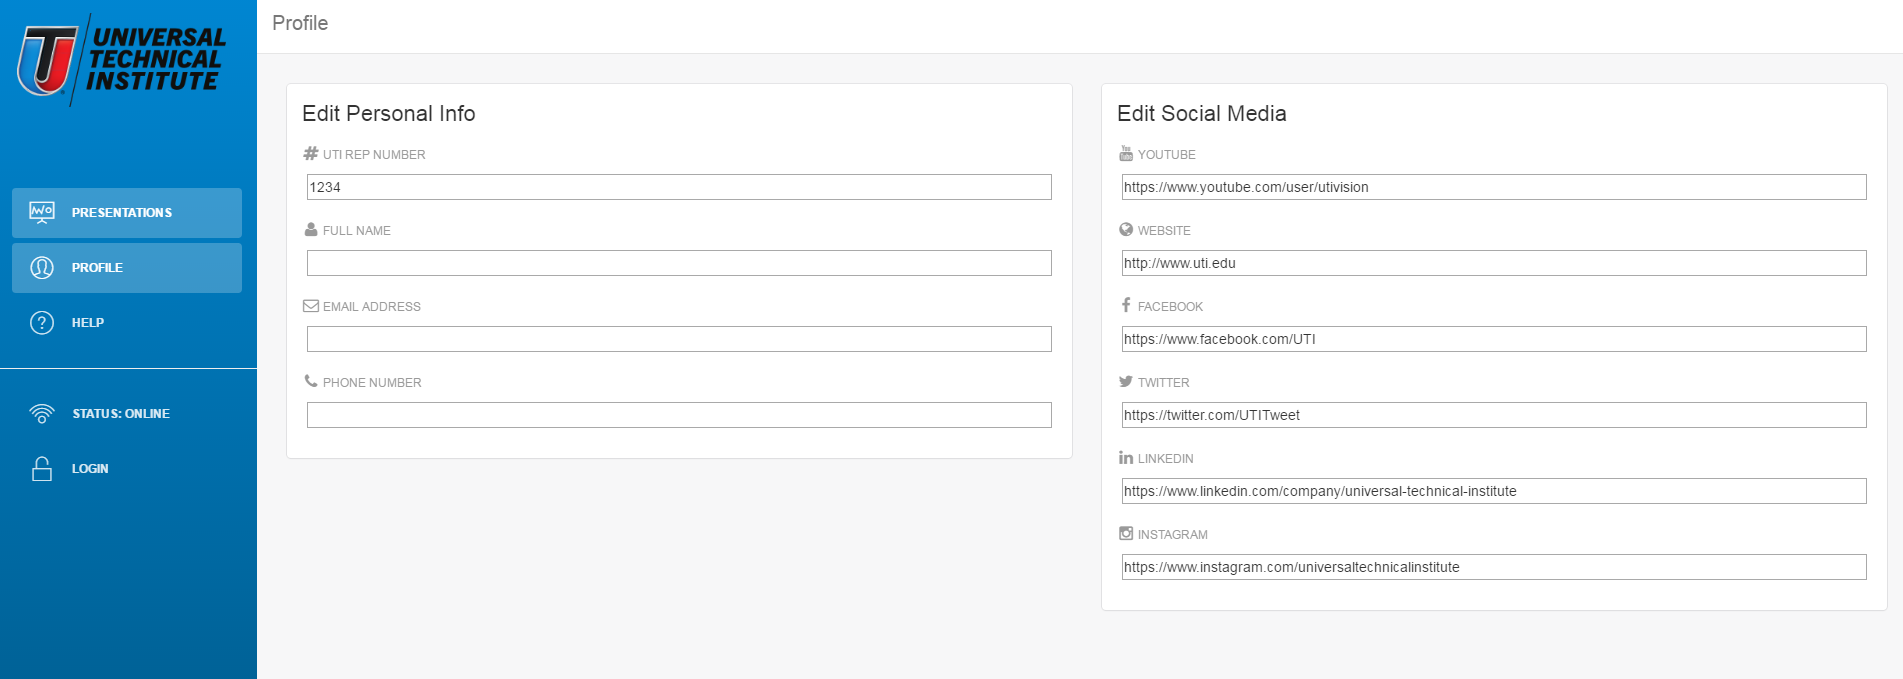This screenshot has height=679, width=1903.
Task: Click the phone icon beside Phone Number
Action: pos(311,381)
